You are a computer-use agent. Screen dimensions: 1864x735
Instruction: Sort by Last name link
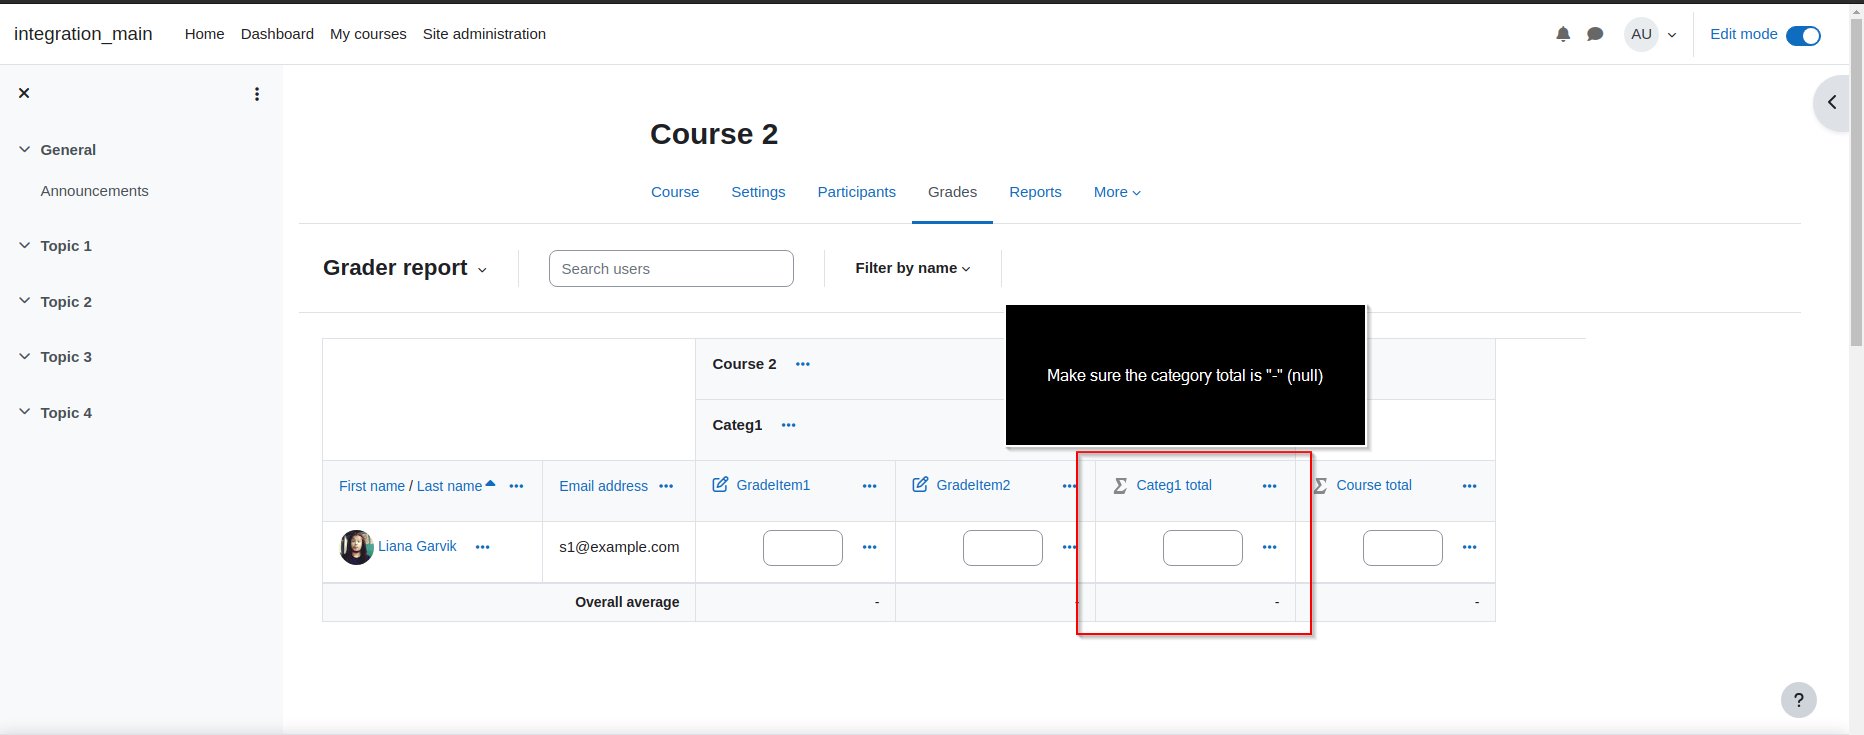point(449,486)
